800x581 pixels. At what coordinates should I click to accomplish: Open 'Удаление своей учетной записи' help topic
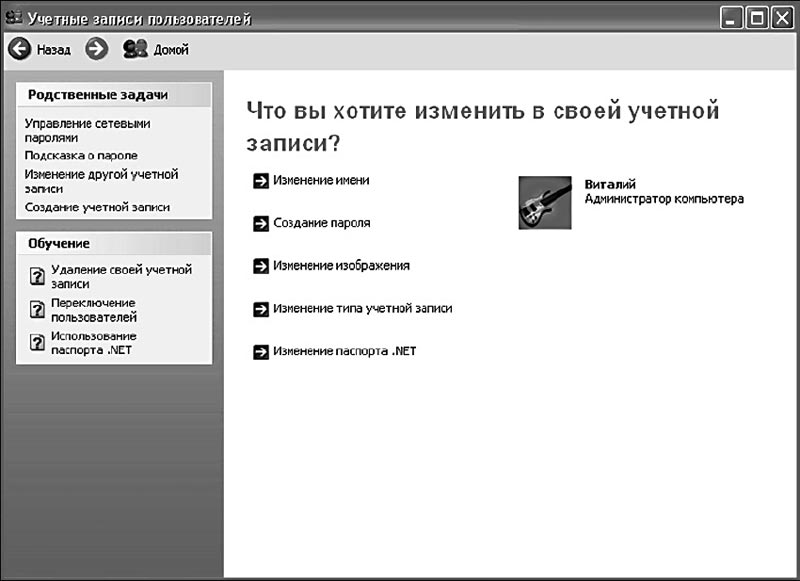pos(121,276)
